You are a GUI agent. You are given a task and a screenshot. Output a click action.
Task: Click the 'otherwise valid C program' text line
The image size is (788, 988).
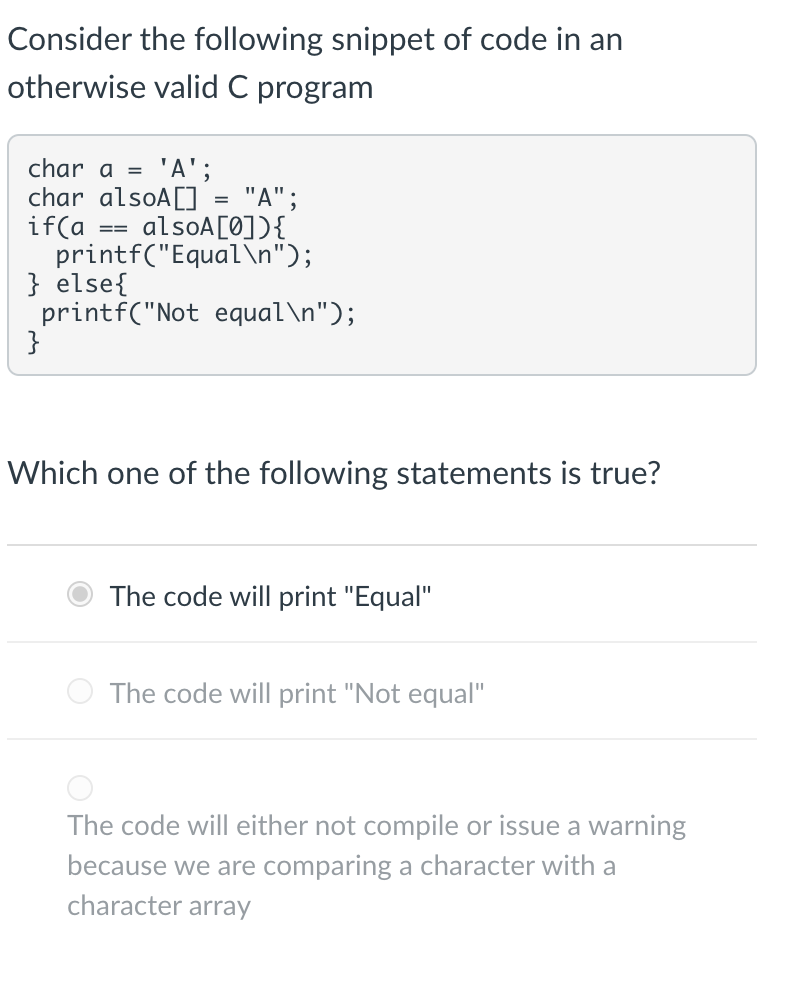(x=190, y=87)
